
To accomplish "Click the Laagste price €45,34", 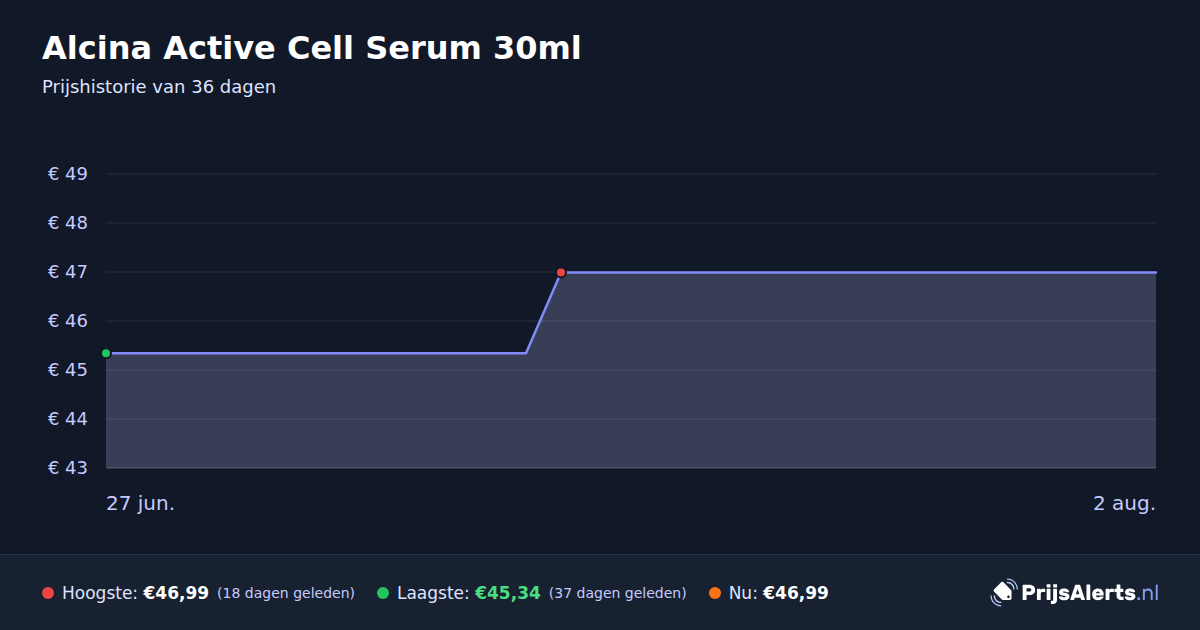I will tap(507, 593).
